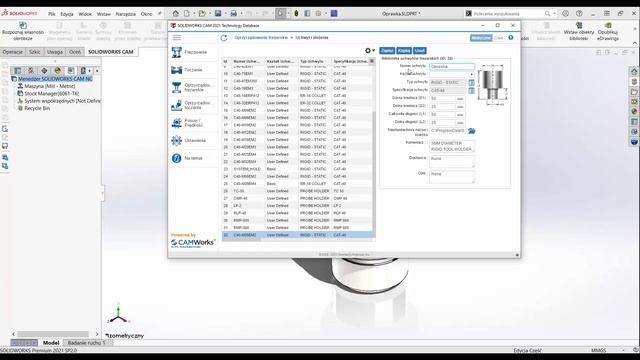The image size is (640, 360).
Task: Open the Typ uchwytu lookup table icon
Action: pyautogui.click(x=471, y=82)
